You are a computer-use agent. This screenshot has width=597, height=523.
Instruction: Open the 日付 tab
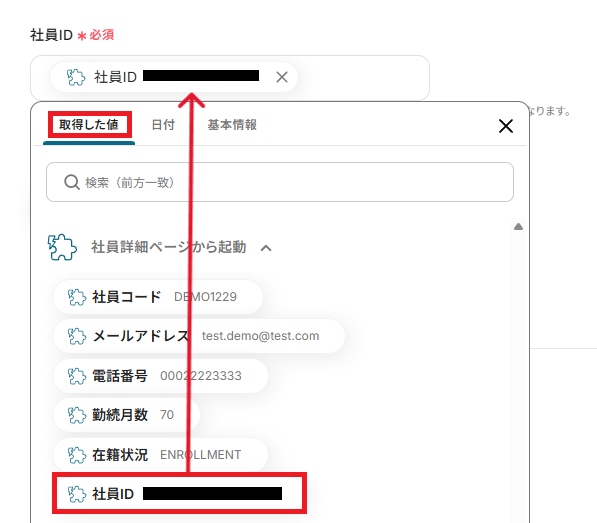point(163,125)
